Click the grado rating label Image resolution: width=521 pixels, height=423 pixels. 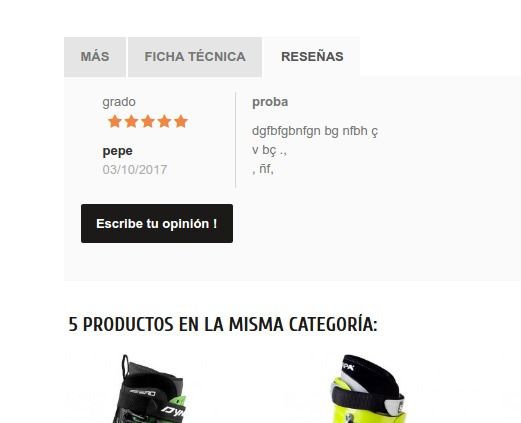click(119, 102)
